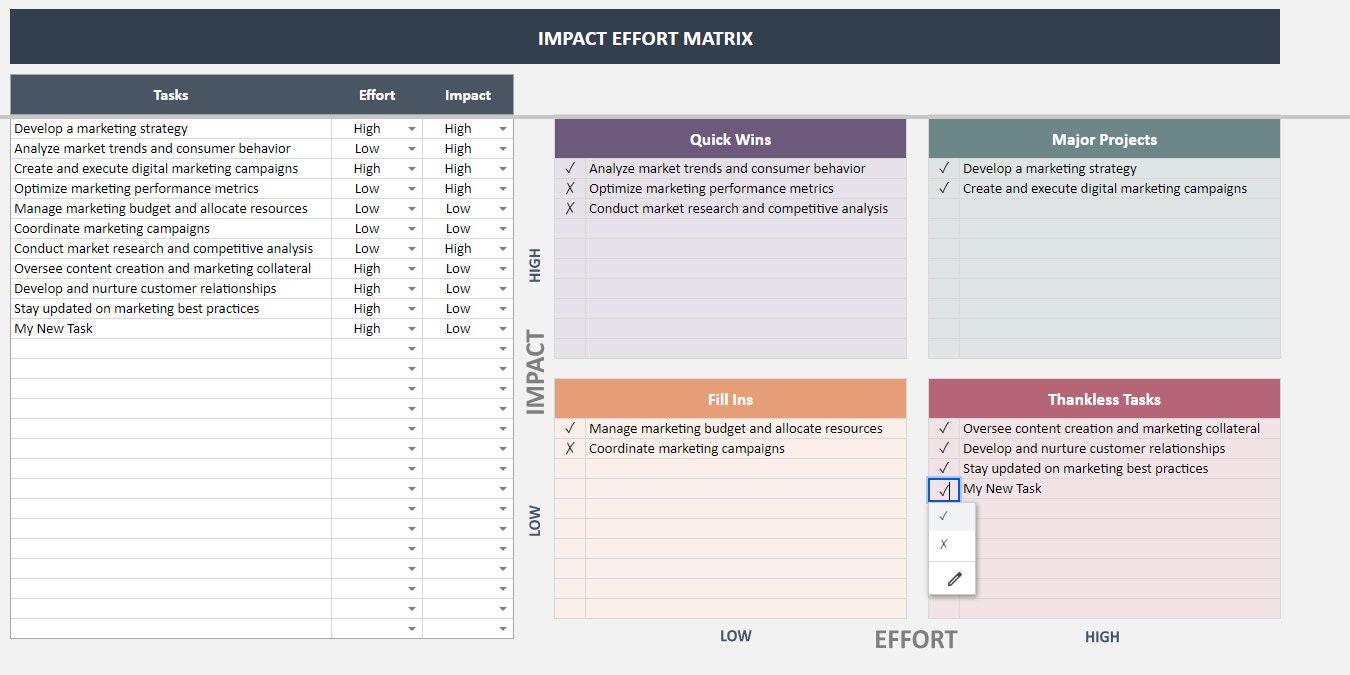Select the pencil edit icon in the open picker
The width and height of the screenshot is (1350, 675).
pyautogui.click(x=951, y=578)
